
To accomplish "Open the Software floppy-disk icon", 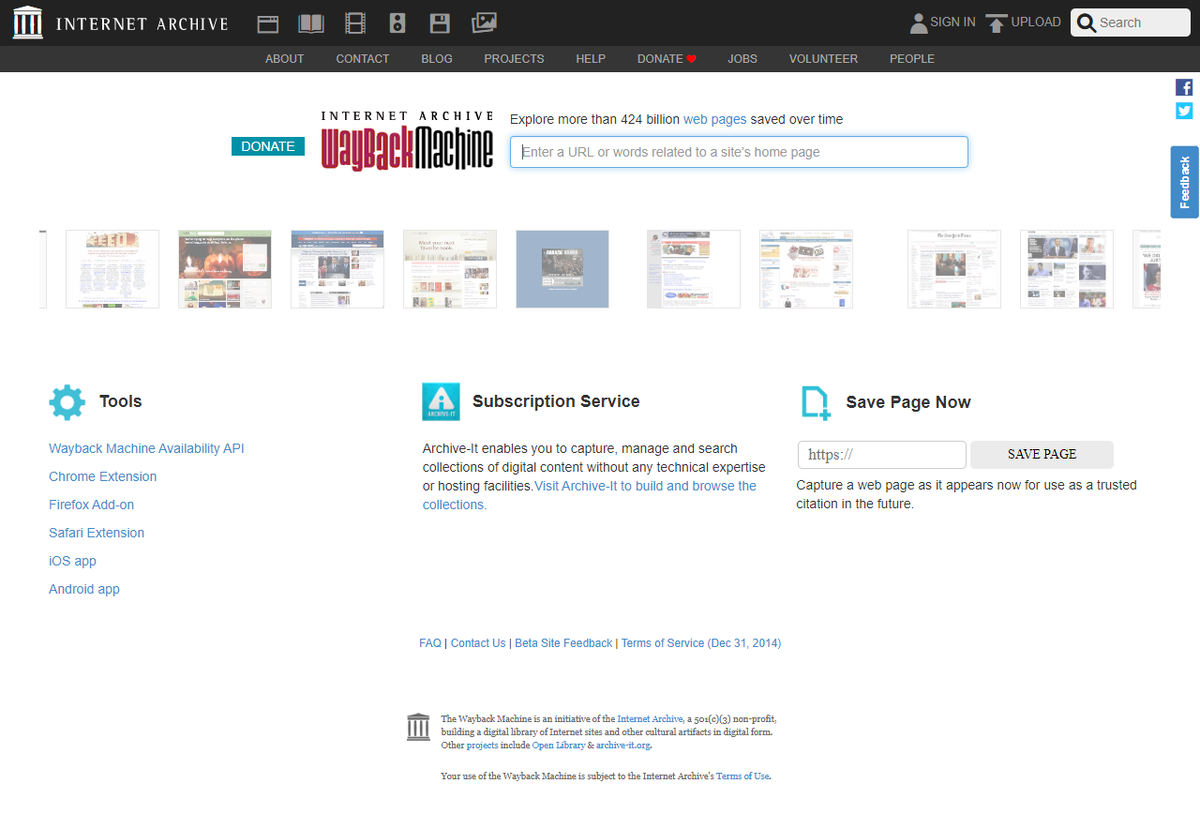I will [439, 23].
